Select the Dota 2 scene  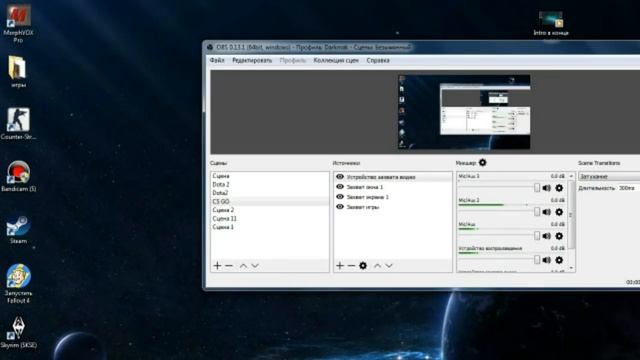(x=270, y=184)
